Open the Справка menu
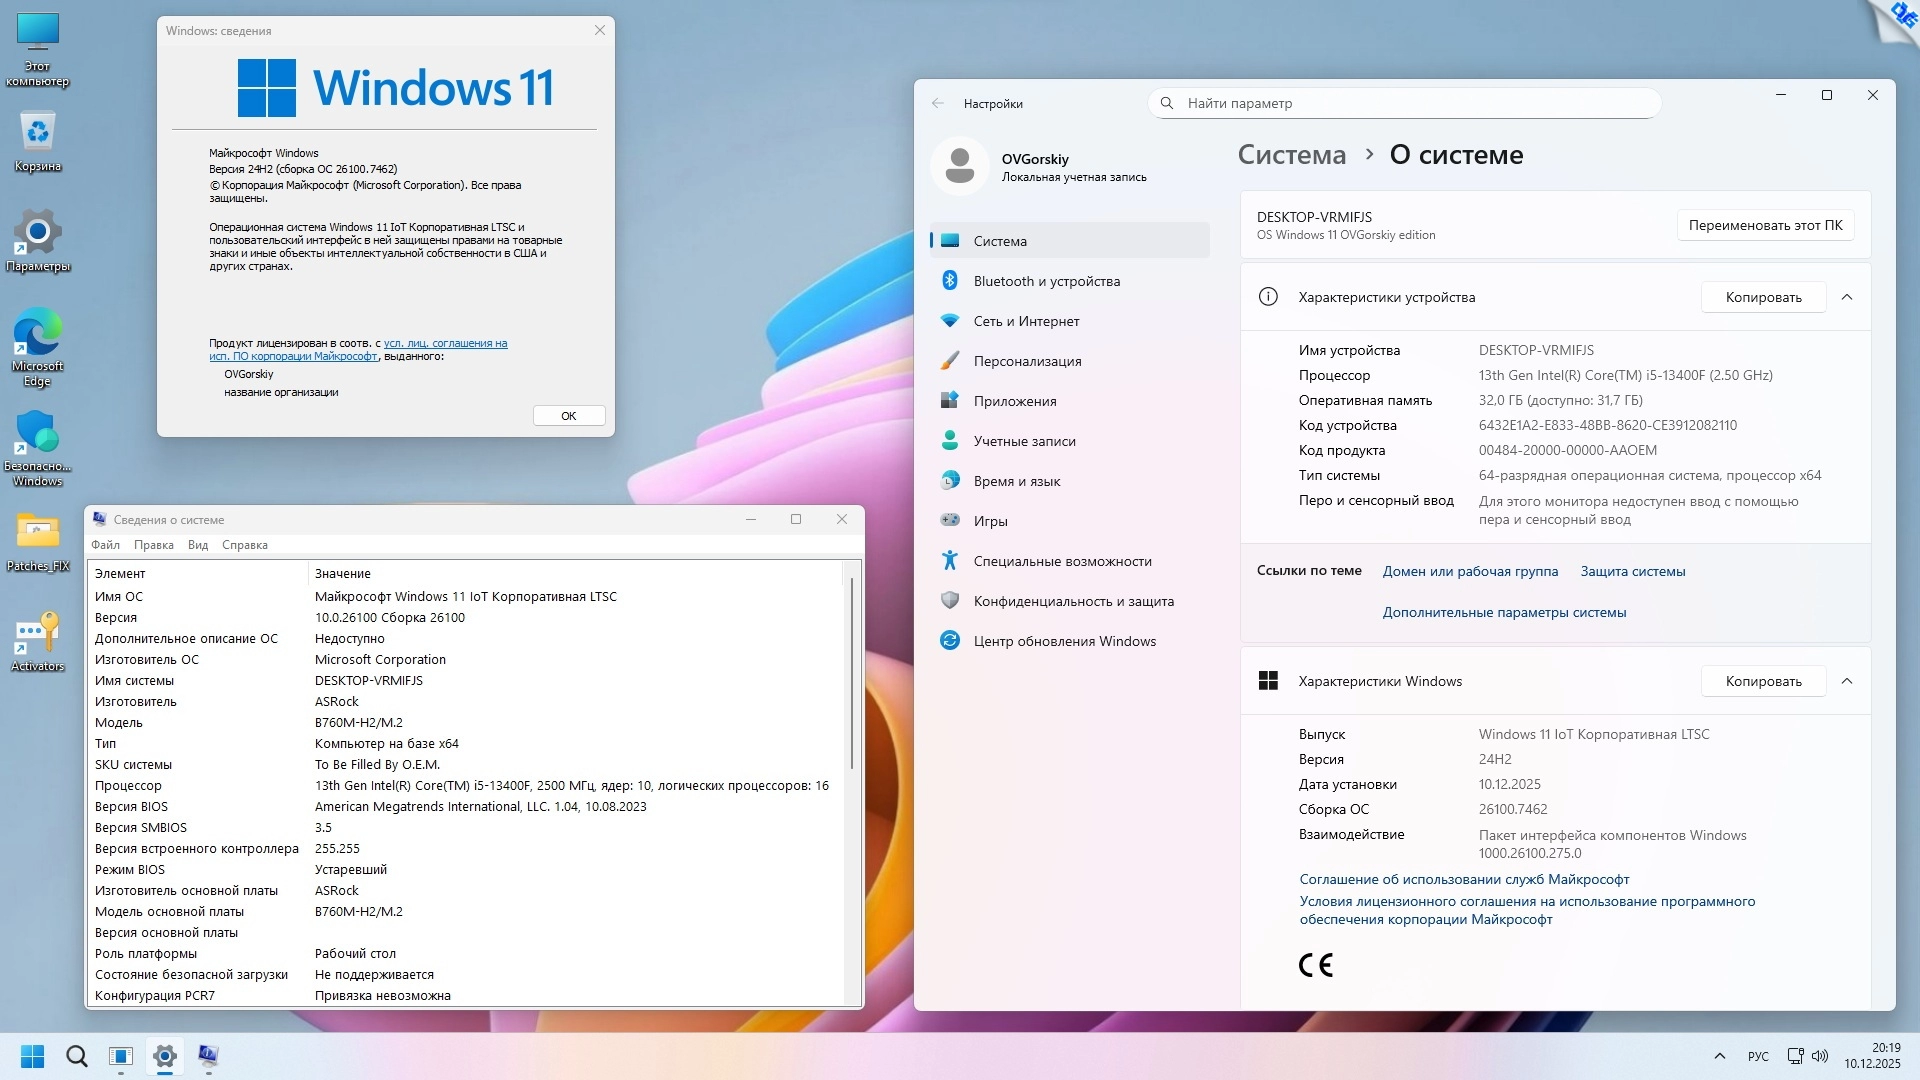Viewport: 1920px width, 1080px height. click(x=245, y=545)
